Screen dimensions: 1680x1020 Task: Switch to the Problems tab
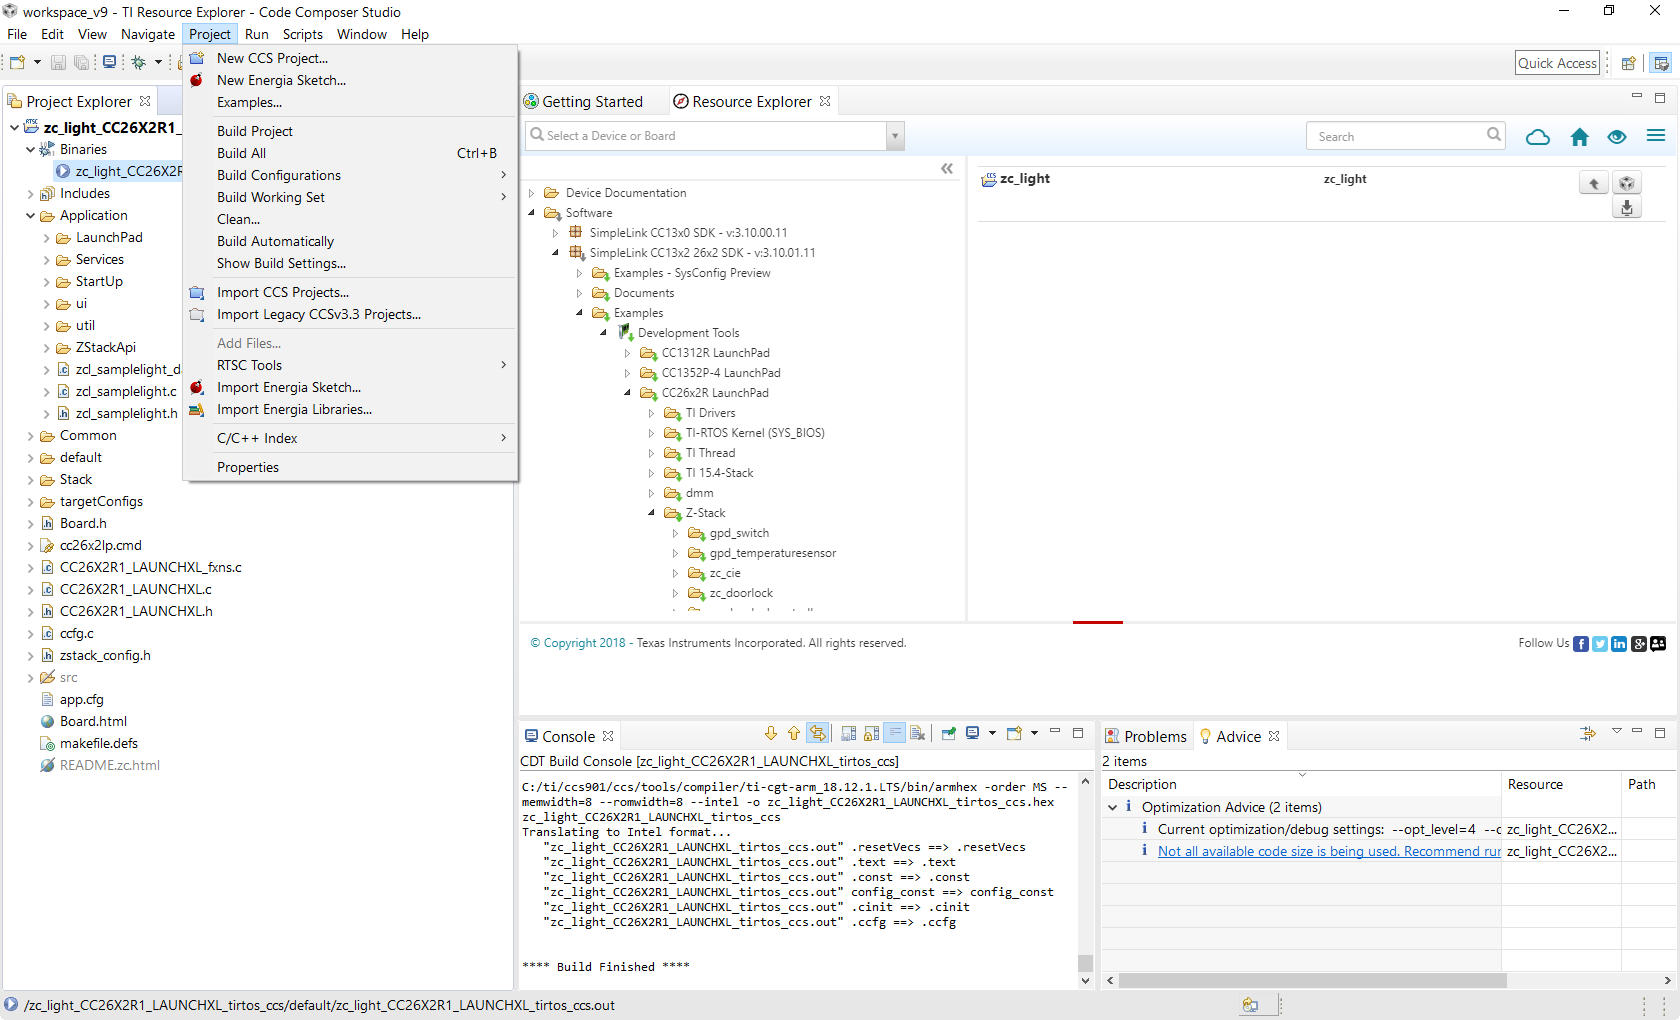[x=1155, y=736]
